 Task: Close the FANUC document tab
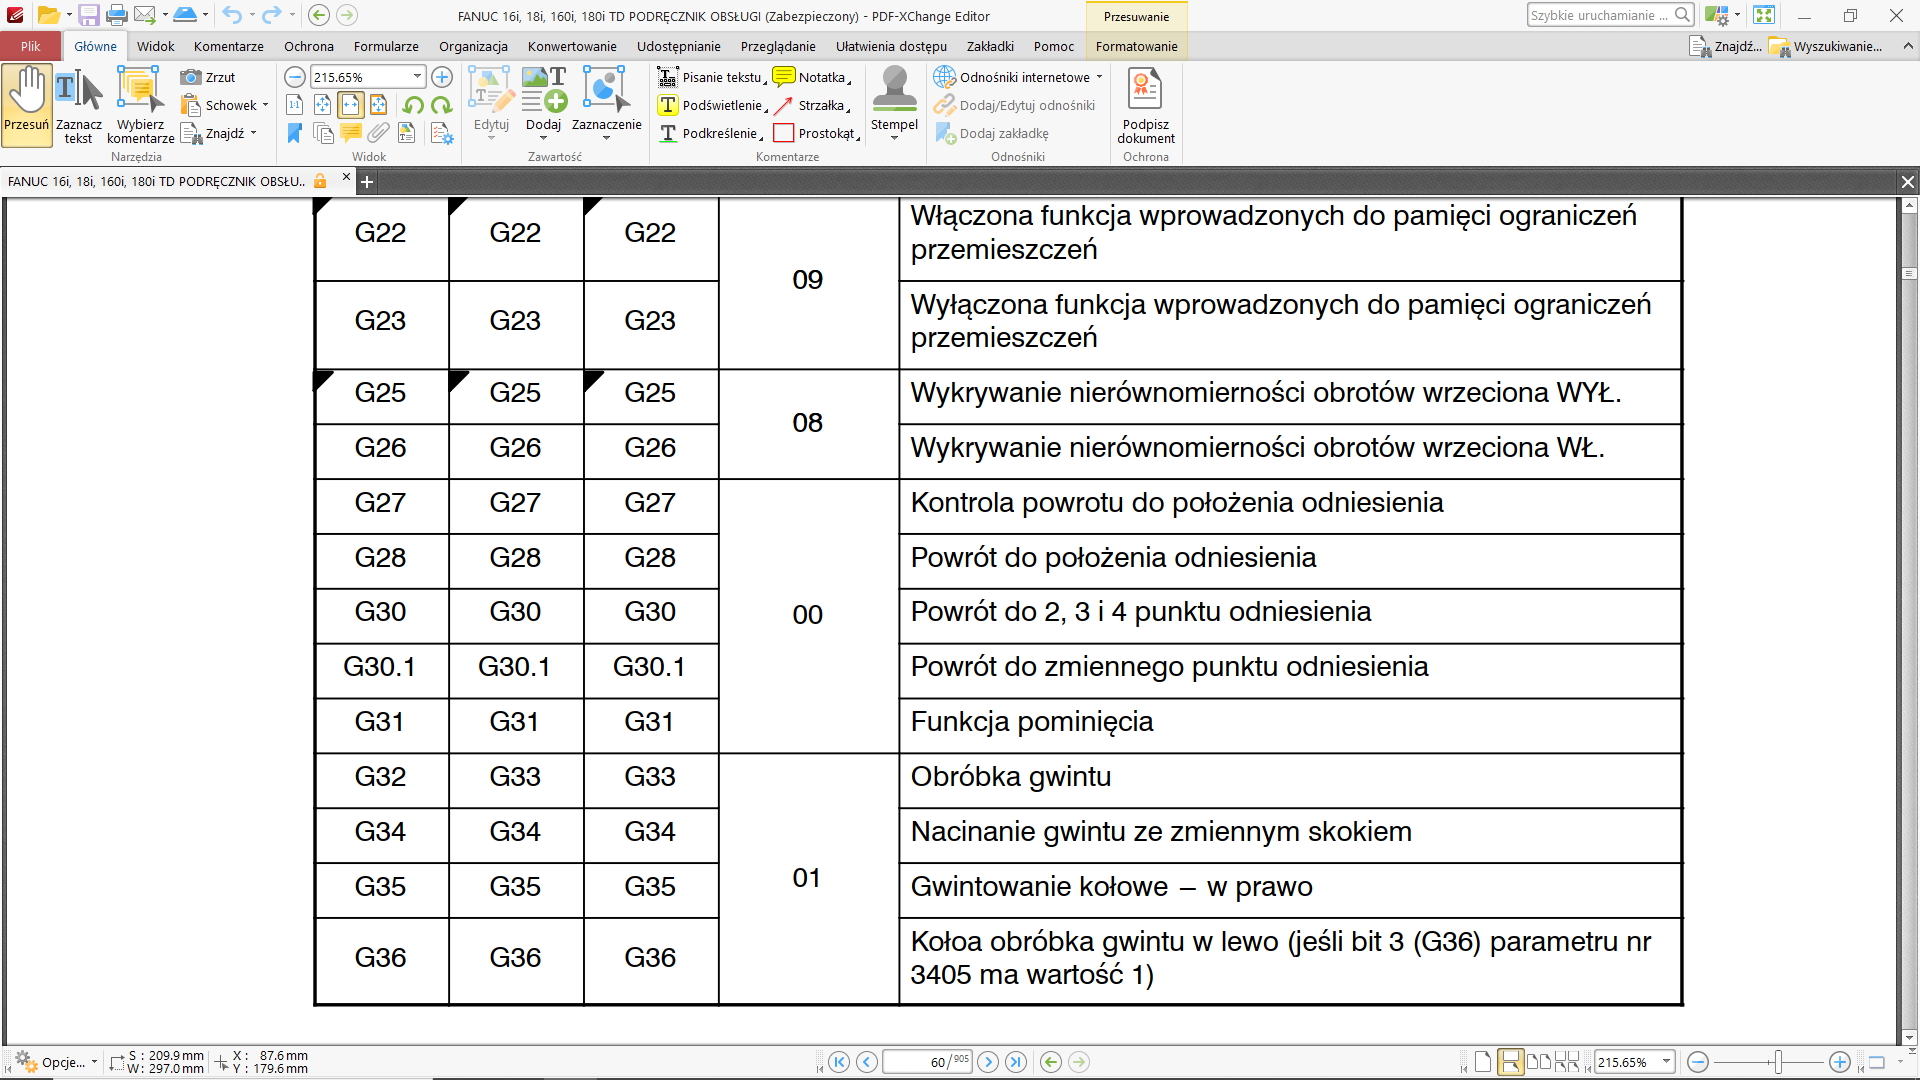pyautogui.click(x=346, y=177)
